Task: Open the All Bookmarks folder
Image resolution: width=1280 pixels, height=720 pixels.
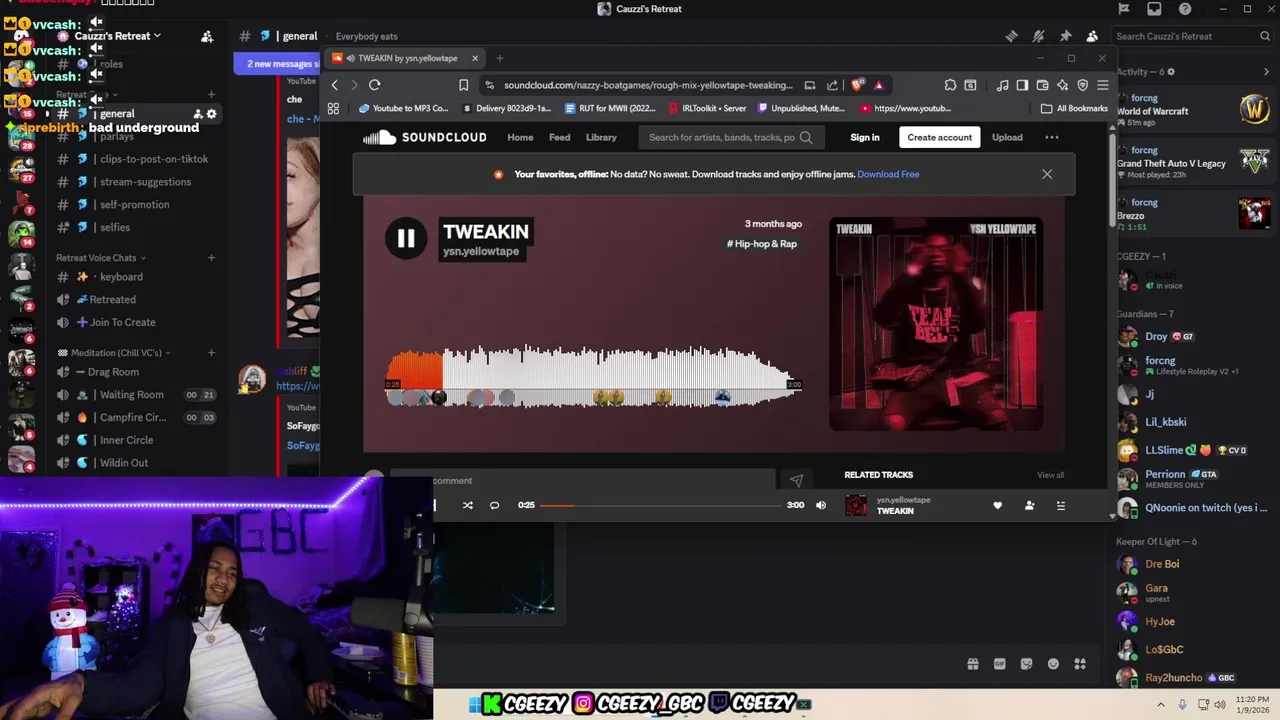Action: (x=1074, y=108)
